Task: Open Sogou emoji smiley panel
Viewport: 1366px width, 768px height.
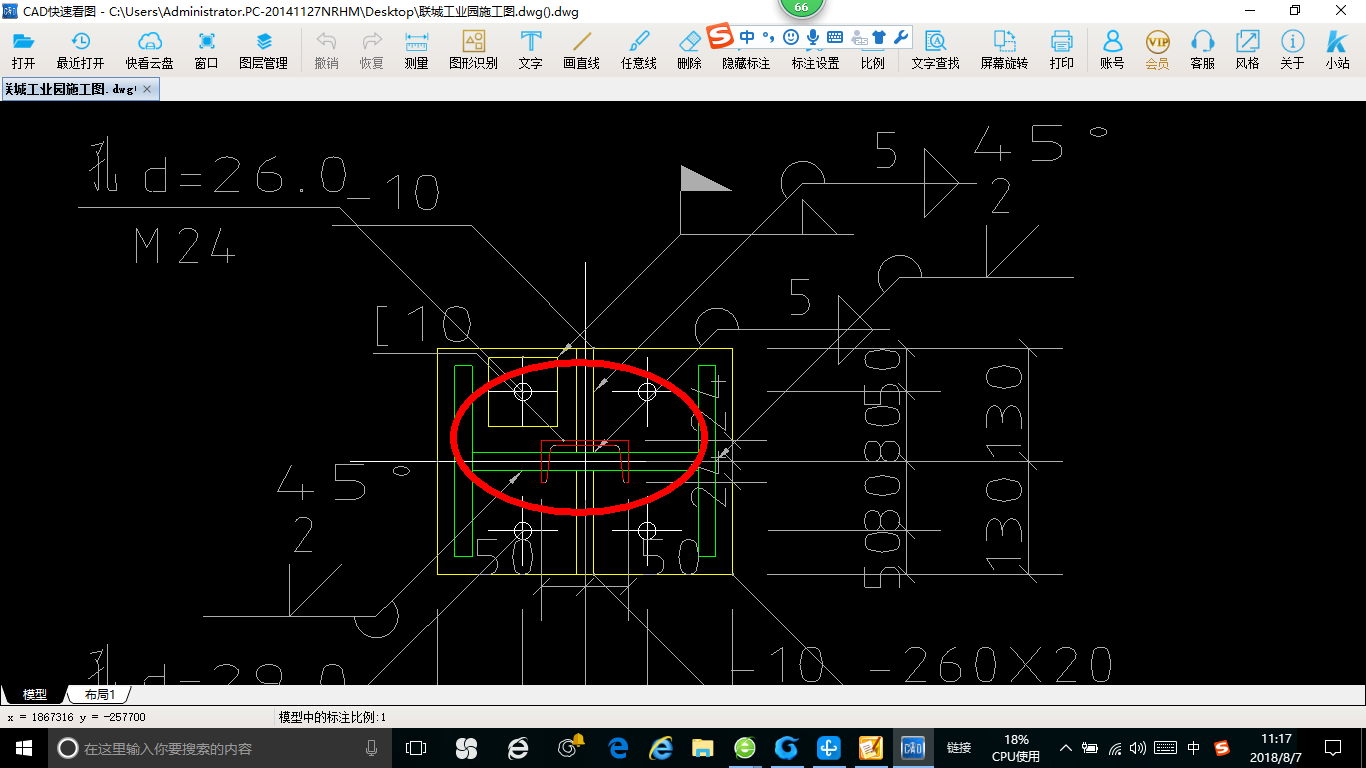Action: [791, 38]
